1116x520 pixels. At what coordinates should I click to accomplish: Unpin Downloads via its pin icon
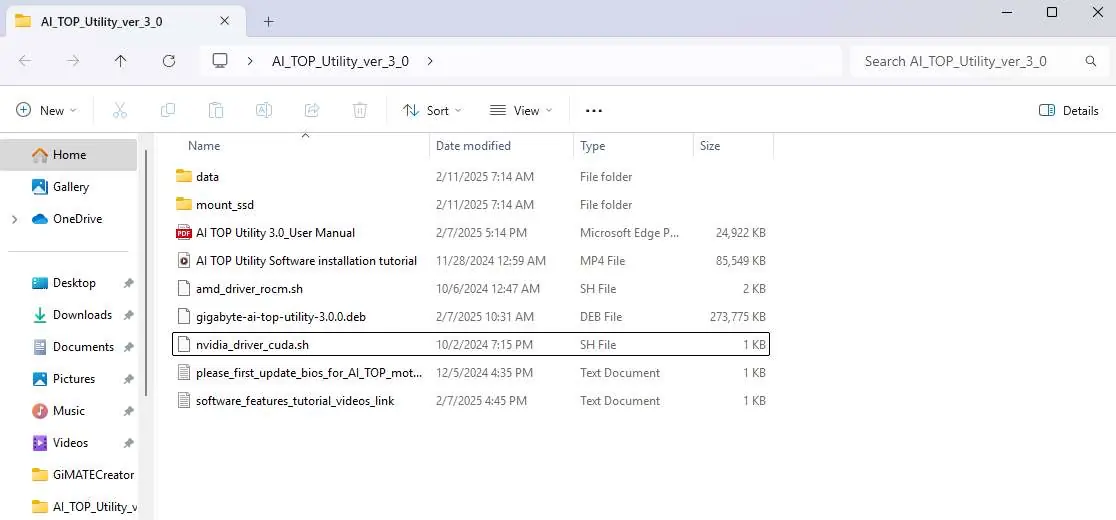[x=128, y=315]
